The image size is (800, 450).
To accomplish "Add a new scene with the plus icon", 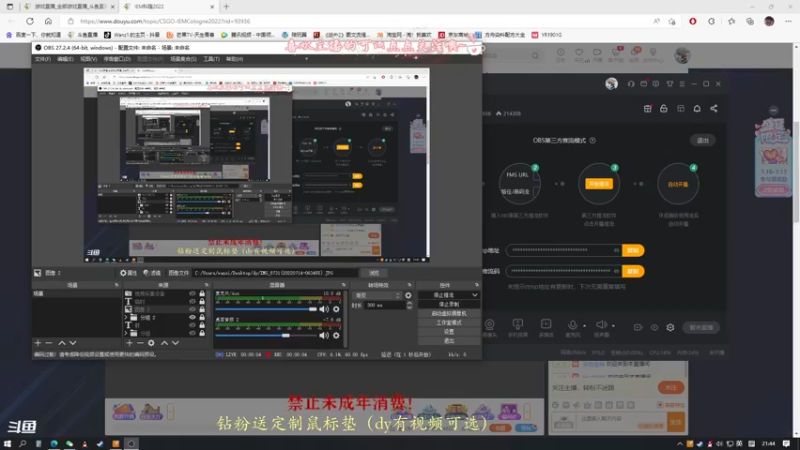I will coord(38,343).
